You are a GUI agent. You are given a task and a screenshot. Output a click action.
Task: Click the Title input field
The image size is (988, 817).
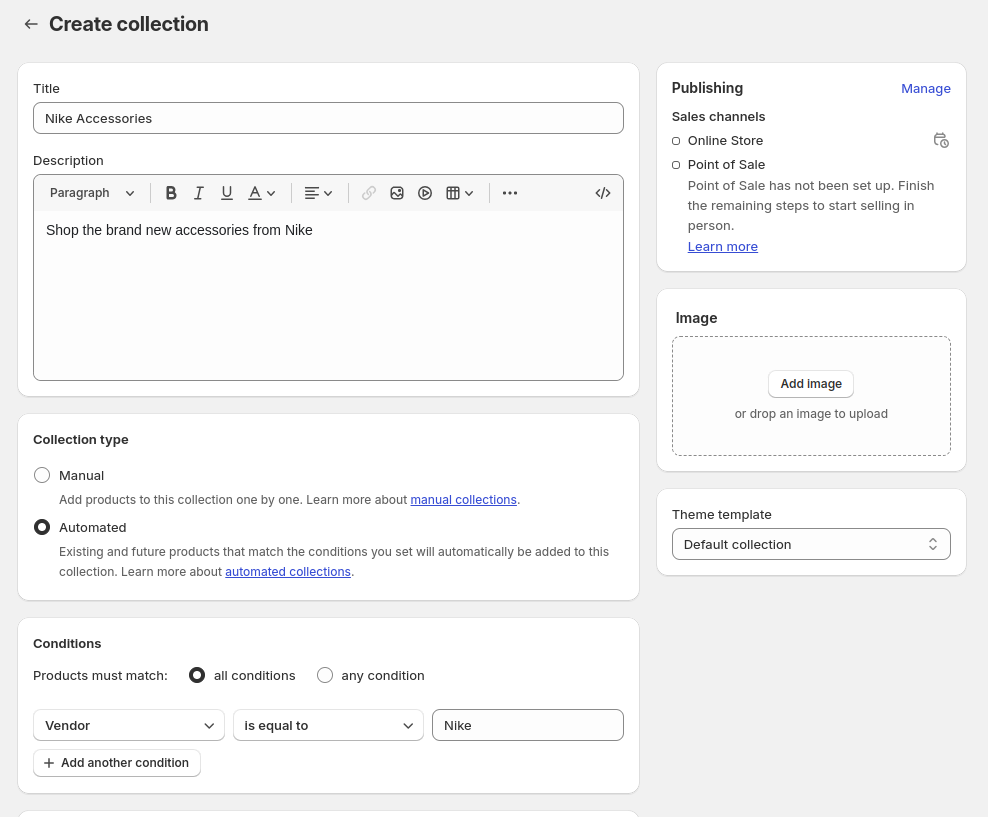tap(328, 118)
